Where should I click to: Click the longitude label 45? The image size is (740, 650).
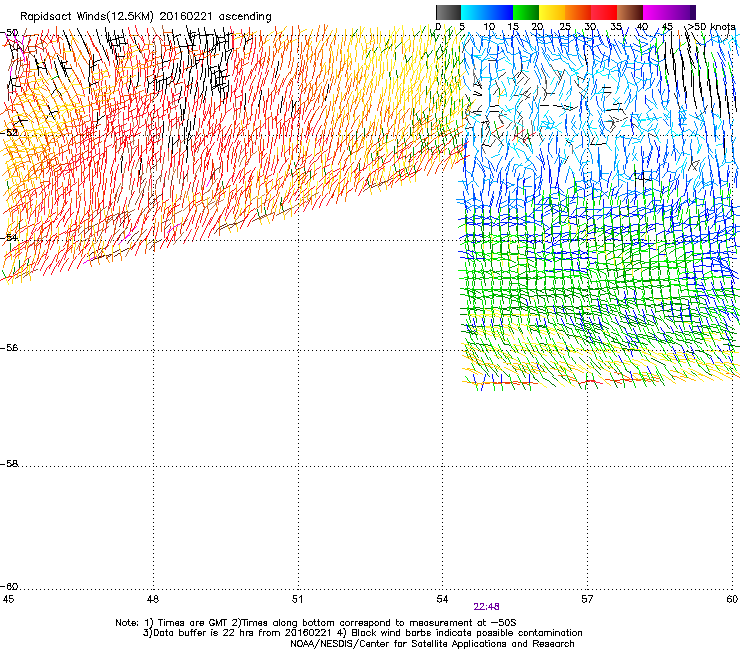[8, 599]
